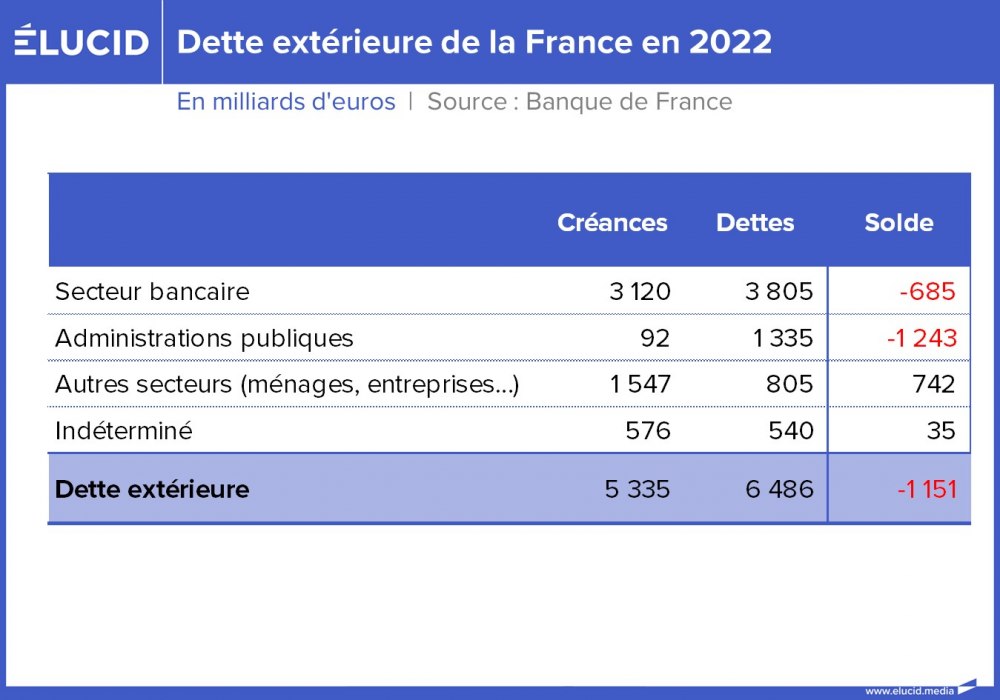
Task: Click the Dette extérieure total row label
Action: coord(152,489)
